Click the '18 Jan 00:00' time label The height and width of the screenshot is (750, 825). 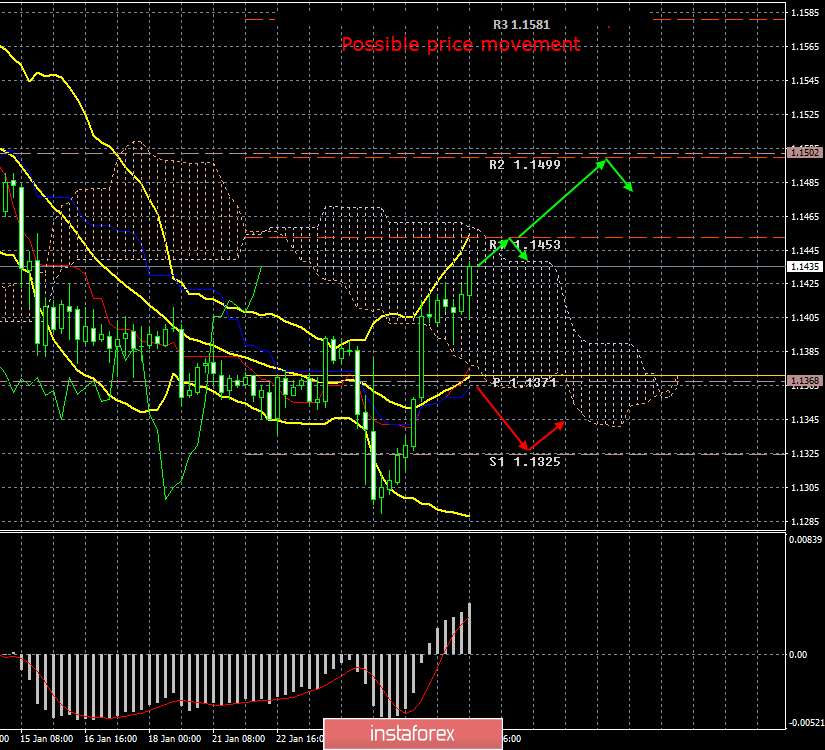174,739
